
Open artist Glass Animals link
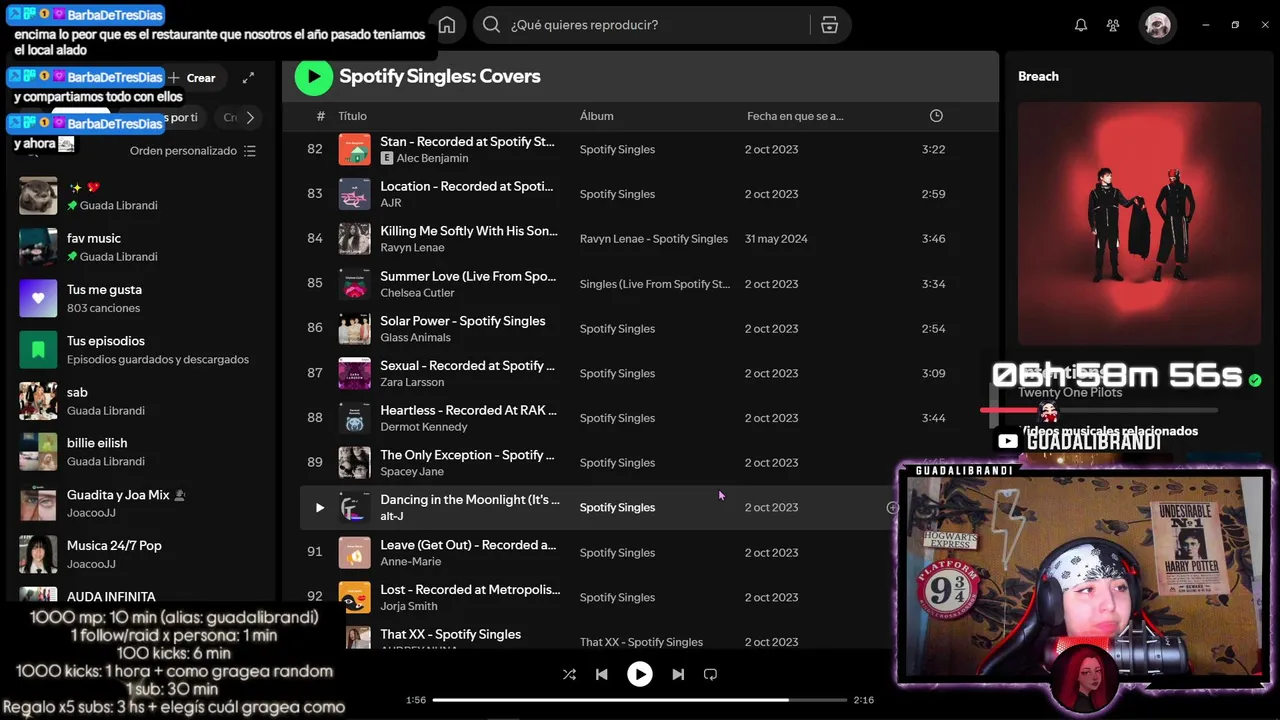415,338
